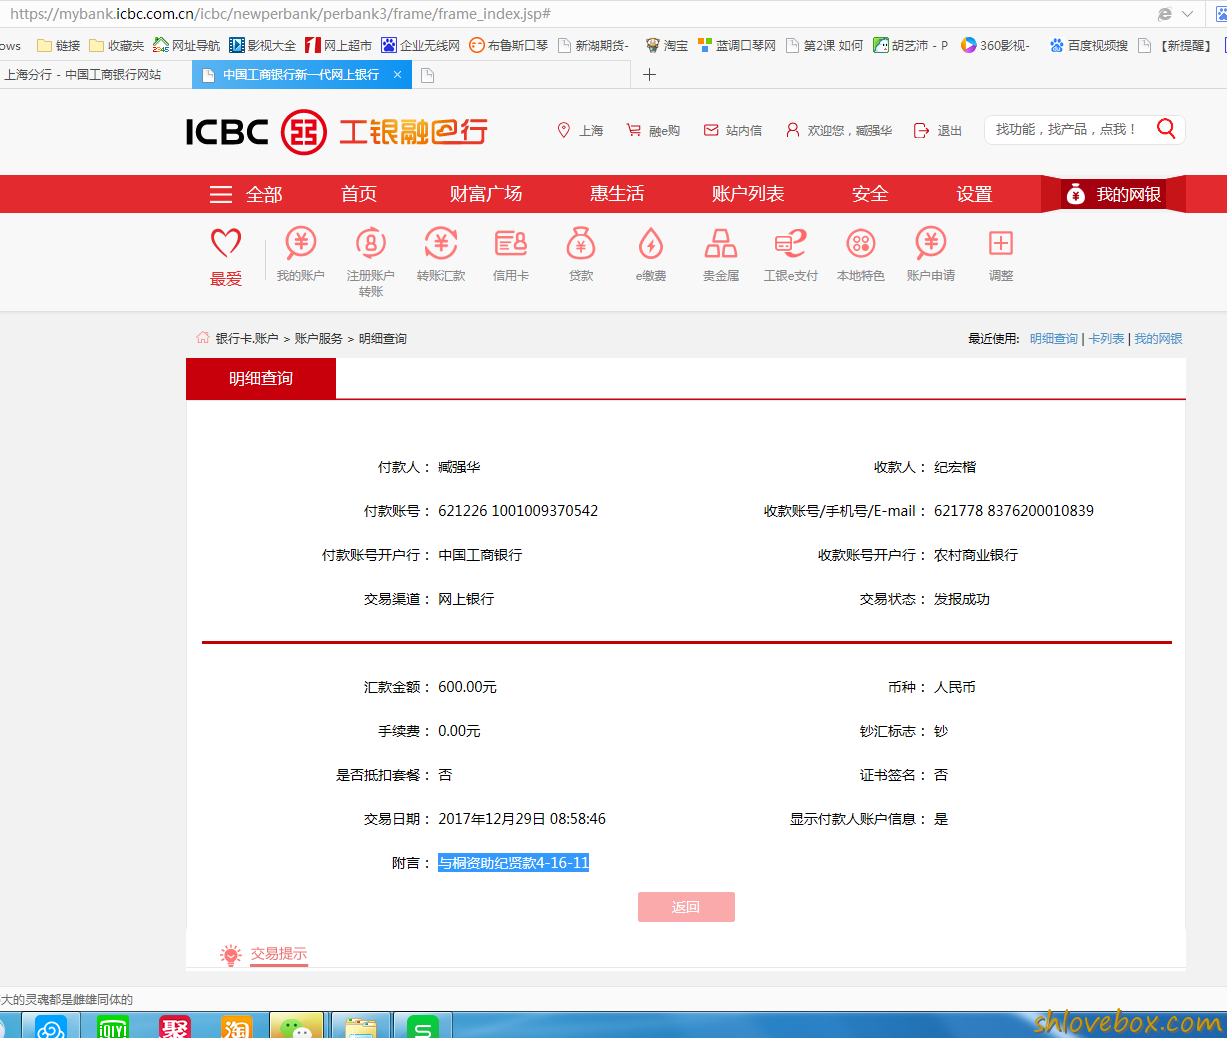The height and width of the screenshot is (1038, 1227).
Task: Open 我的账户 icon
Action: (x=301, y=243)
